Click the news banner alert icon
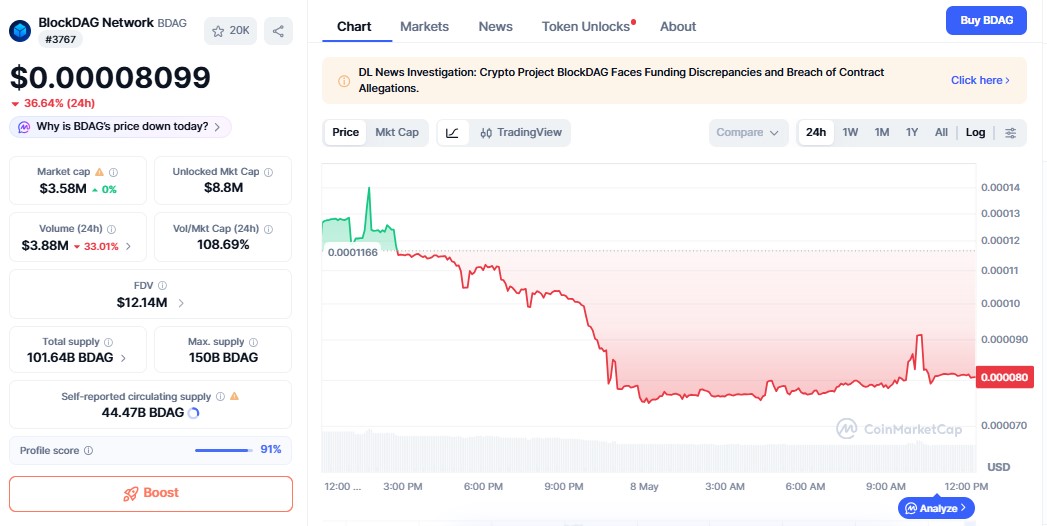This screenshot has width=1047, height=526. (344, 81)
